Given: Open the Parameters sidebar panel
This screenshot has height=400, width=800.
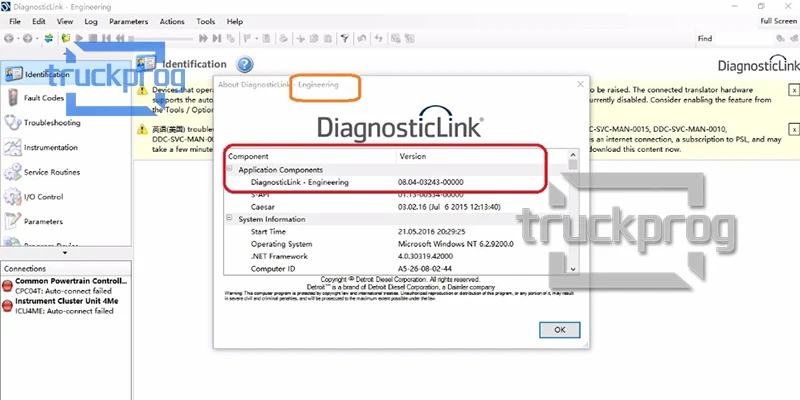Looking at the screenshot, I should click(65, 221).
